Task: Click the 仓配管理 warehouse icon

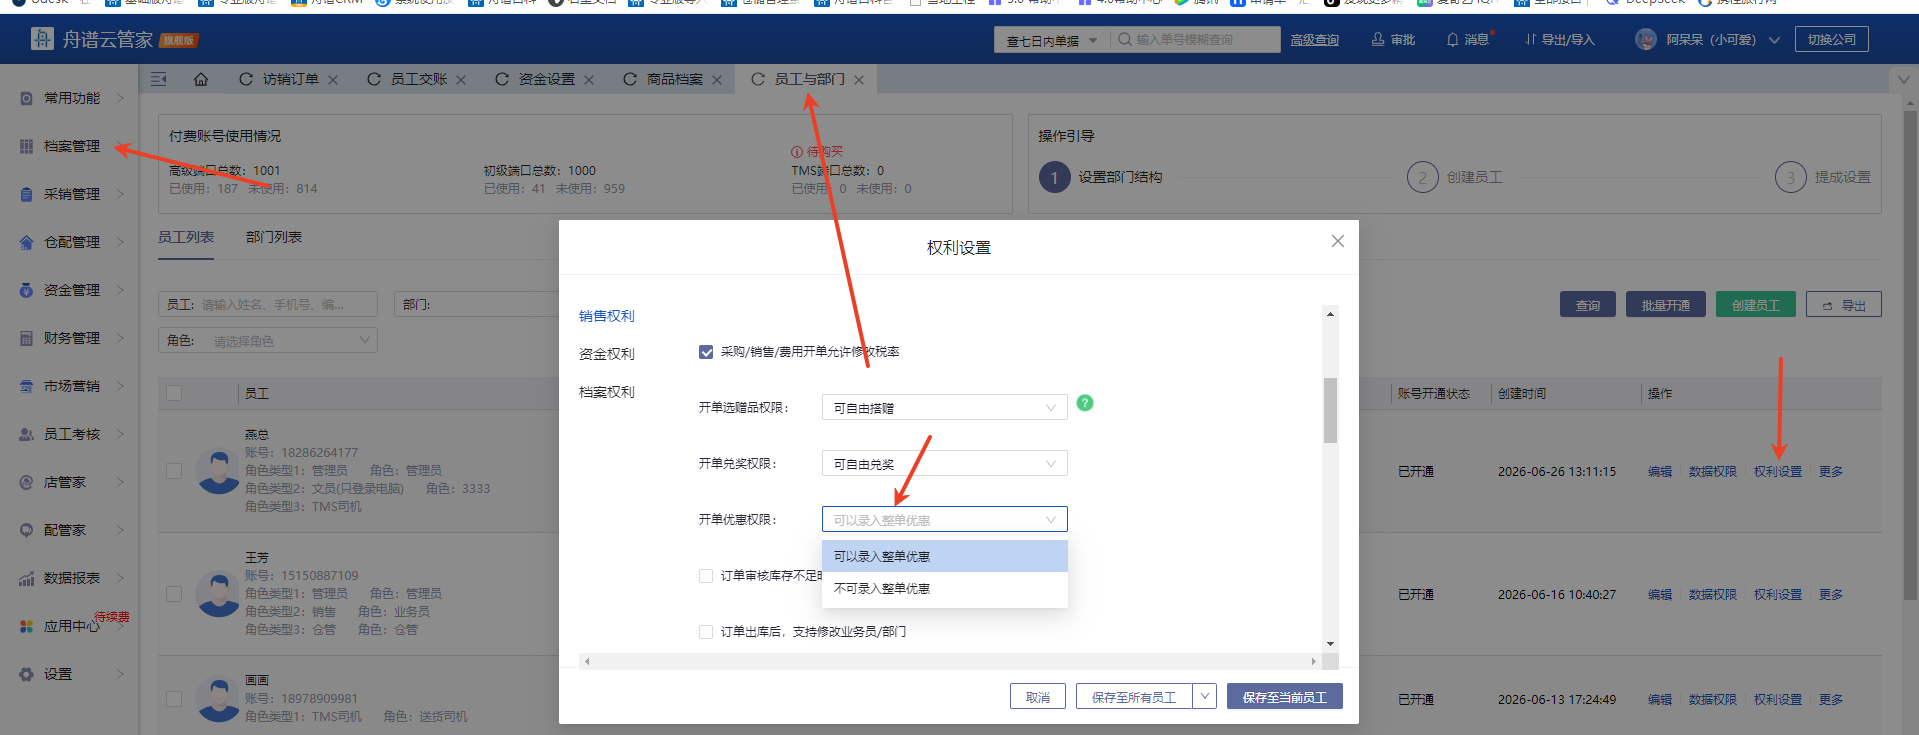Action: point(27,242)
